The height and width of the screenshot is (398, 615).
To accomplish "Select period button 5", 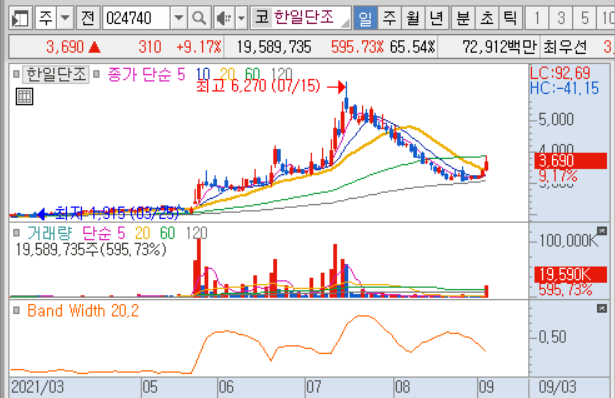I will pos(585,18).
